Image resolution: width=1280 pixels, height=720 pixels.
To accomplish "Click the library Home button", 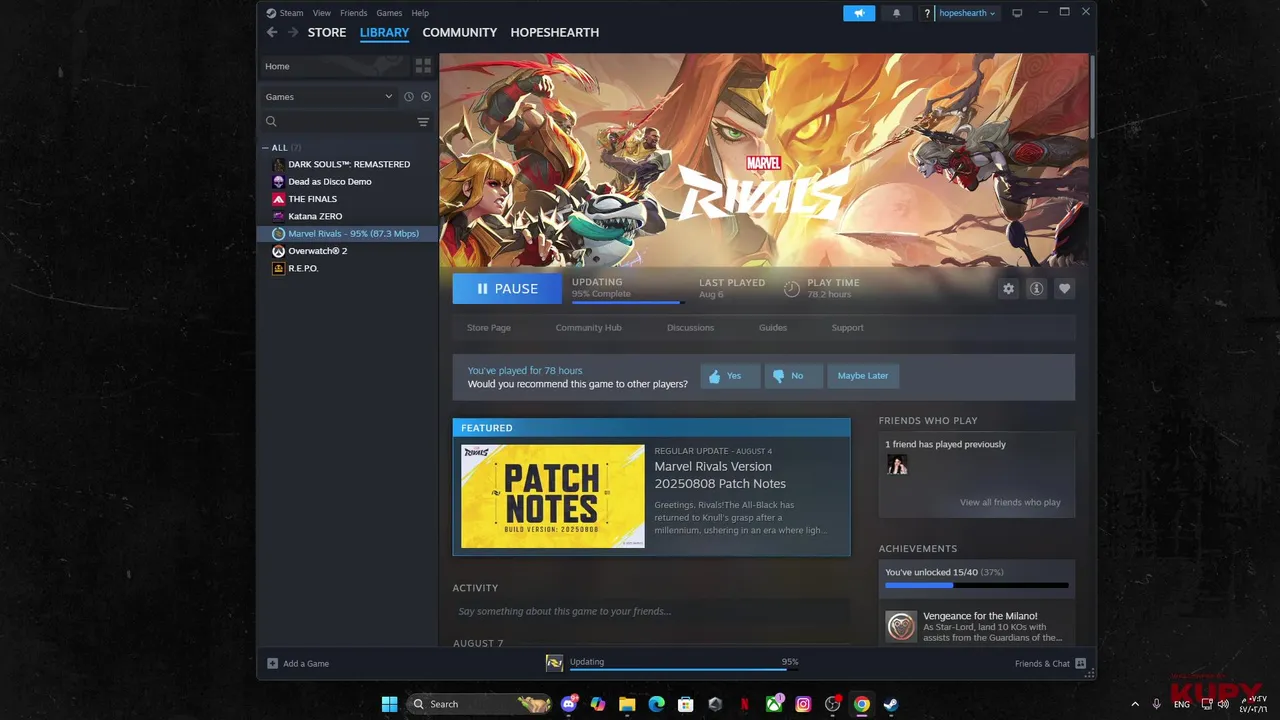I will (x=334, y=66).
